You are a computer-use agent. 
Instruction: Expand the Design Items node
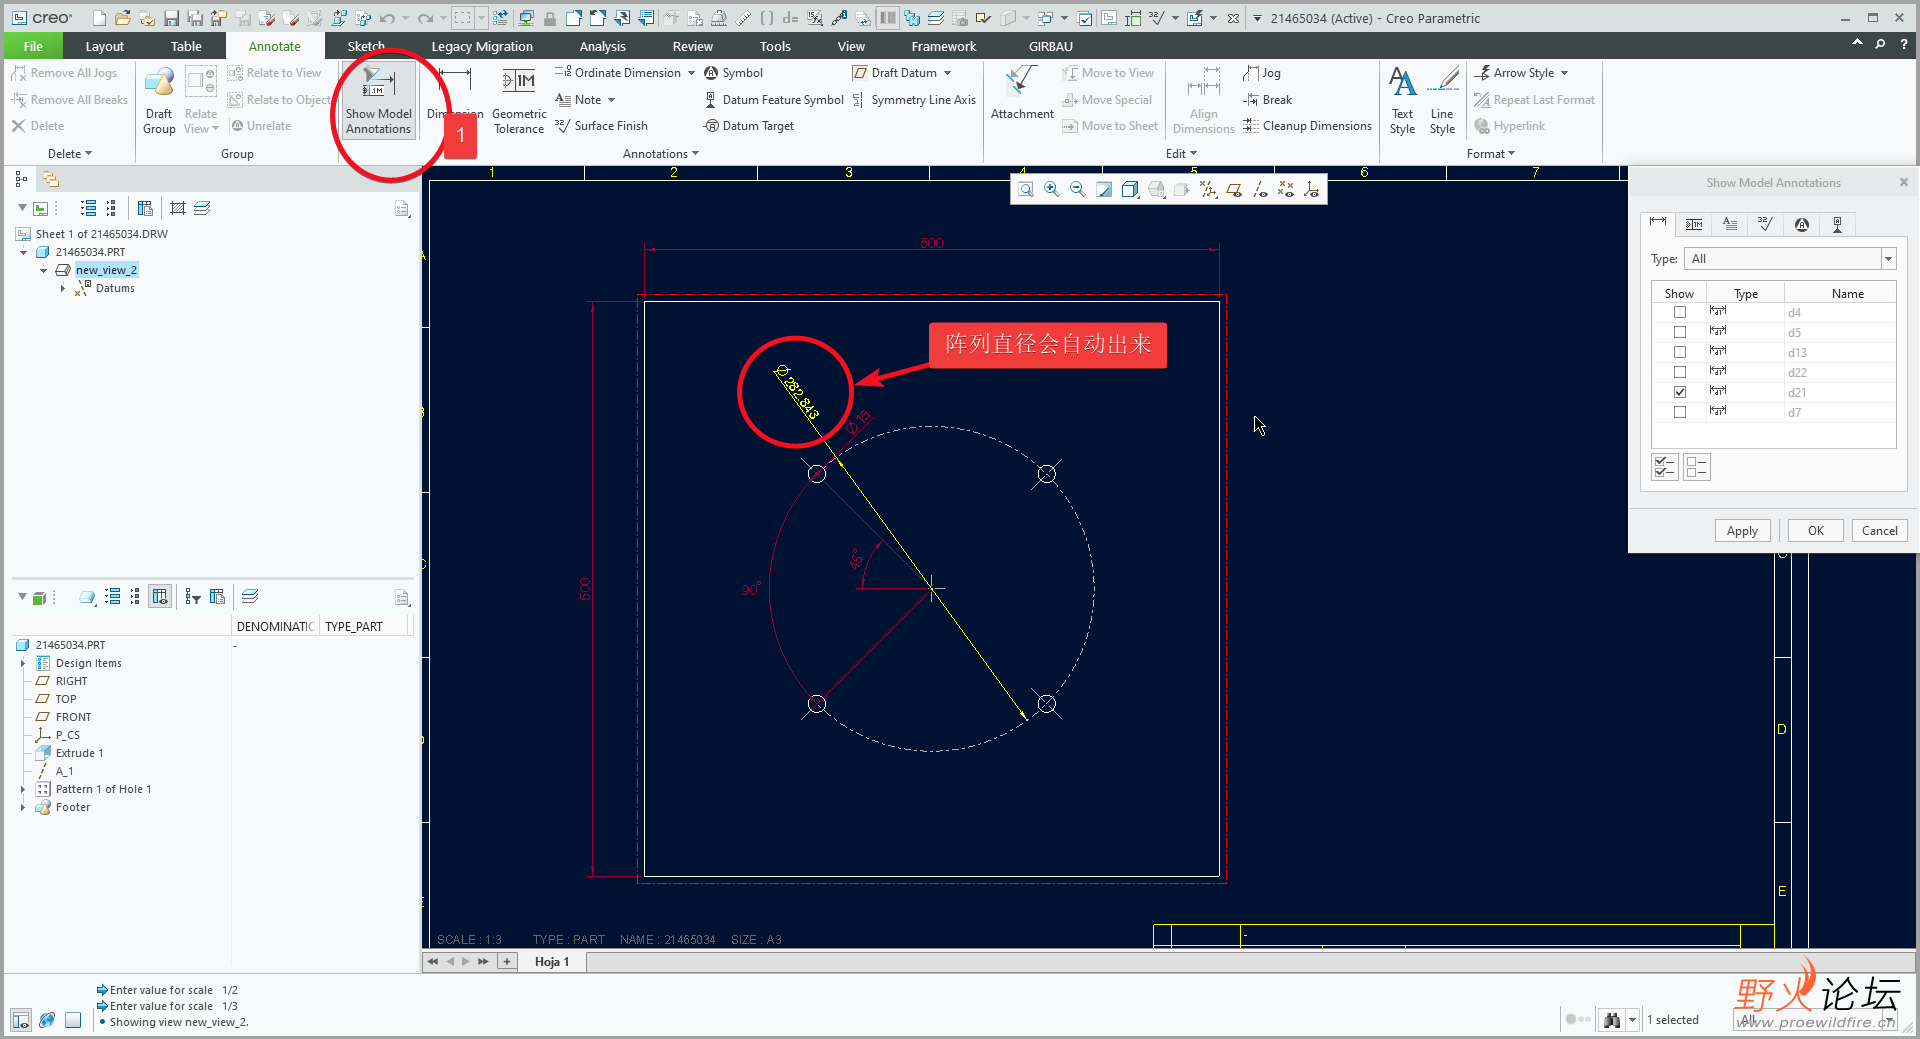point(23,663)
